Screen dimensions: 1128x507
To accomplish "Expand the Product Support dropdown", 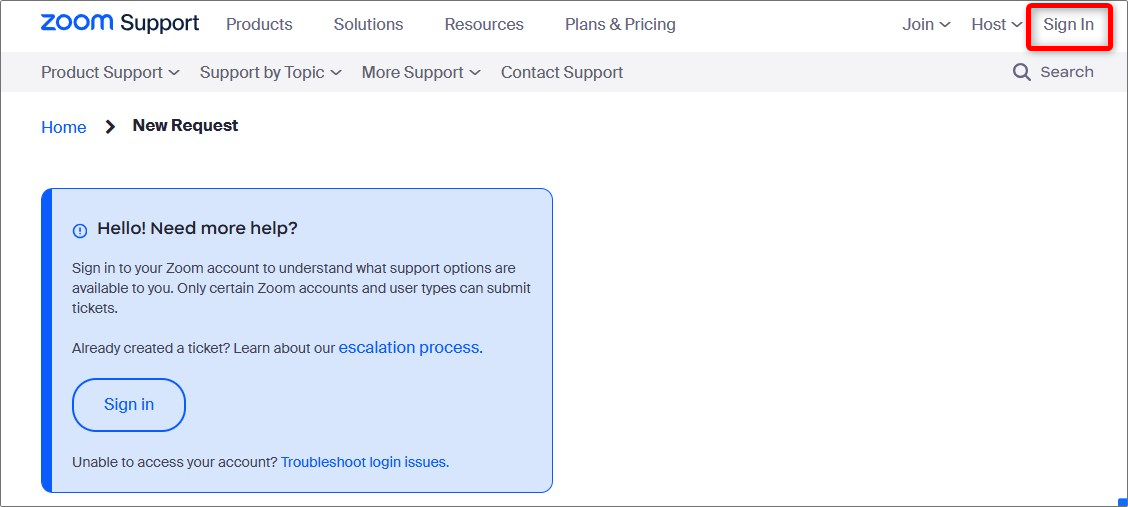I will point(110,73).
